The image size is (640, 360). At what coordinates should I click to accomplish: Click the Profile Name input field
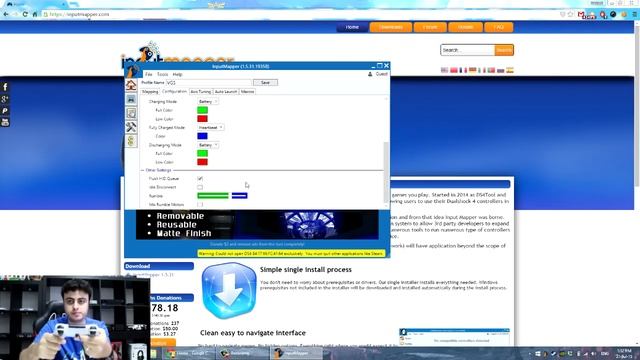pos(208,82)
